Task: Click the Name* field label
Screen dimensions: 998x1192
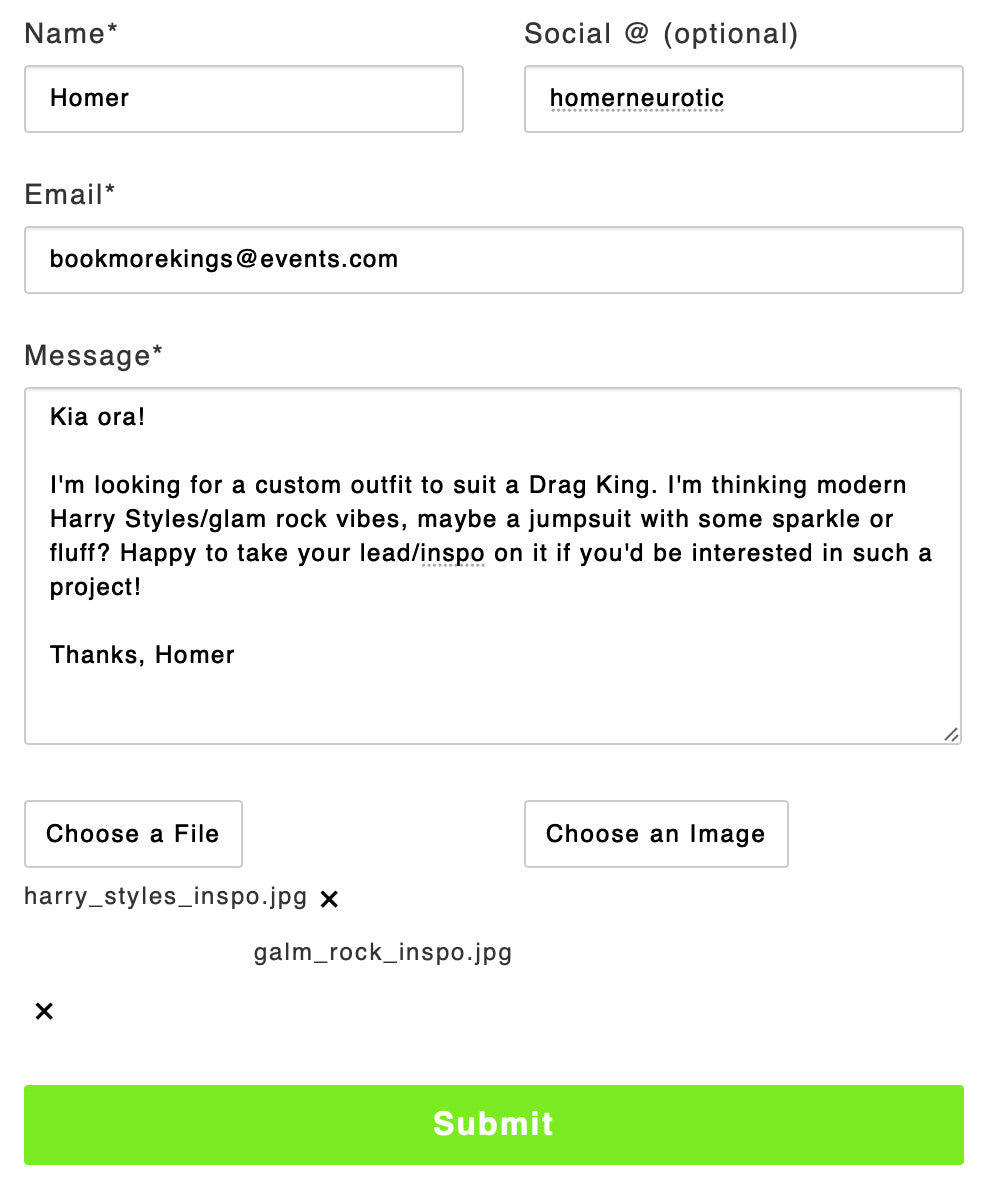Action: click(71, 33)
